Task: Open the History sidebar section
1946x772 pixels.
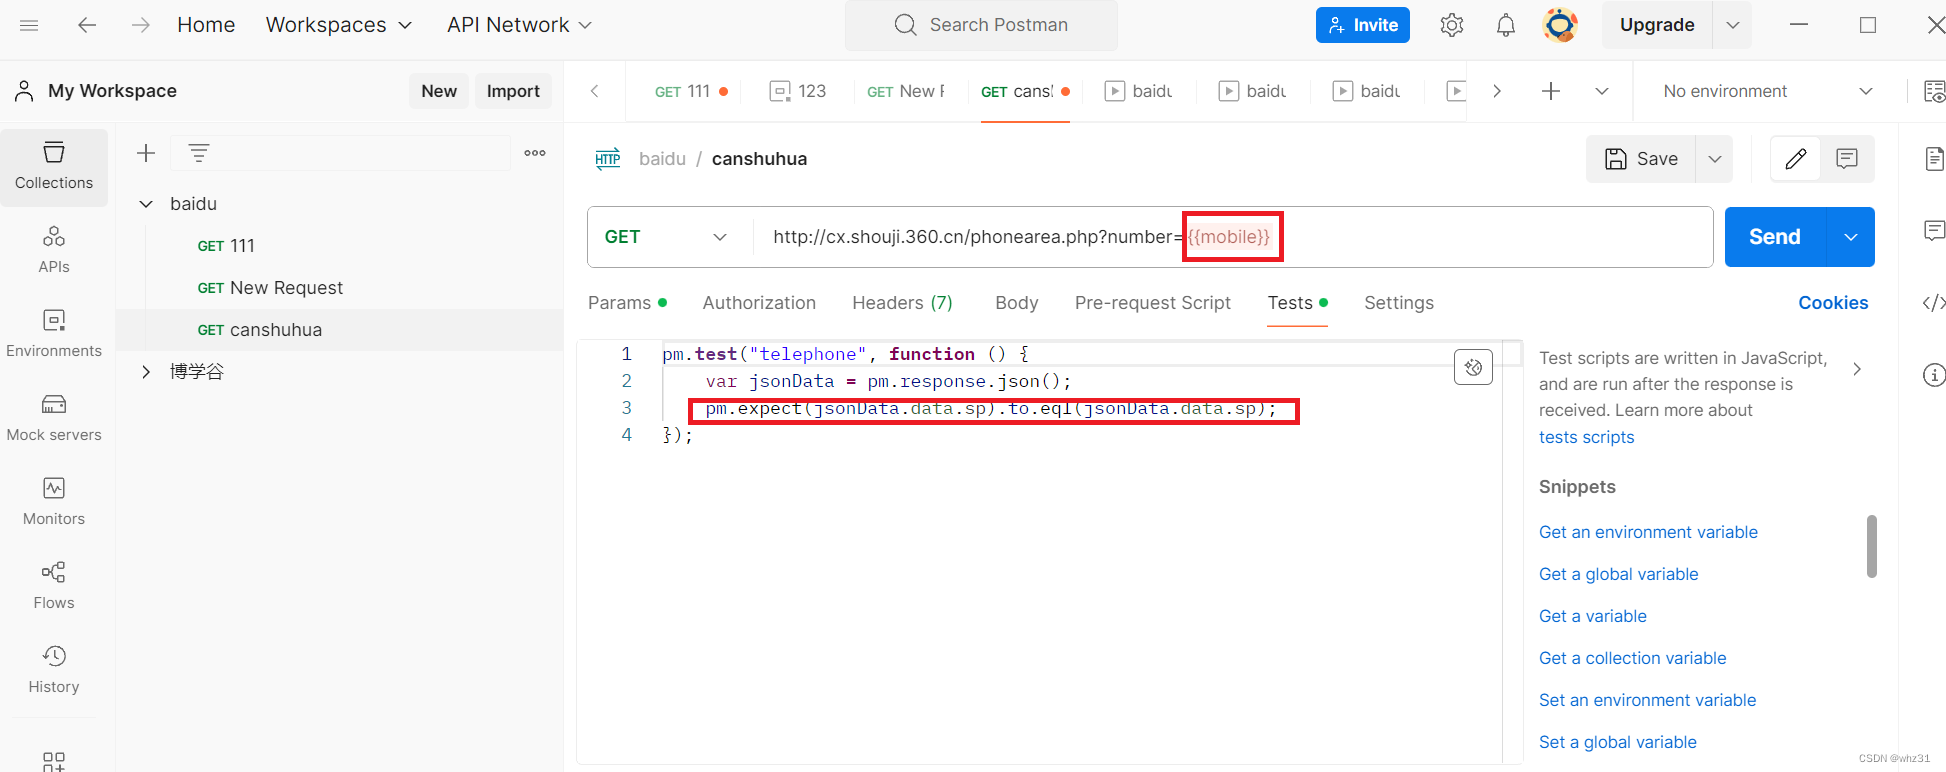Action: (54, 670)
